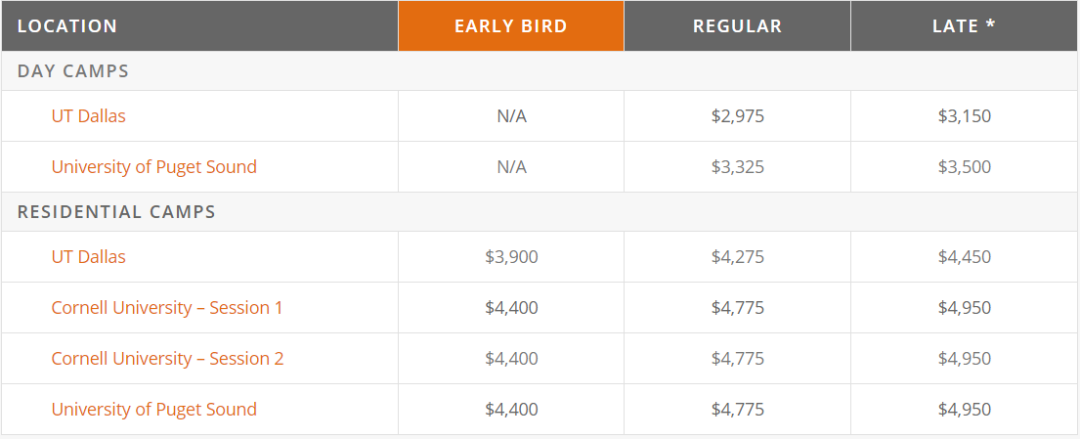The height and width of the screenshot is (439, 1080).
Task: Click the Regular column header
Action: coord(737,26)
